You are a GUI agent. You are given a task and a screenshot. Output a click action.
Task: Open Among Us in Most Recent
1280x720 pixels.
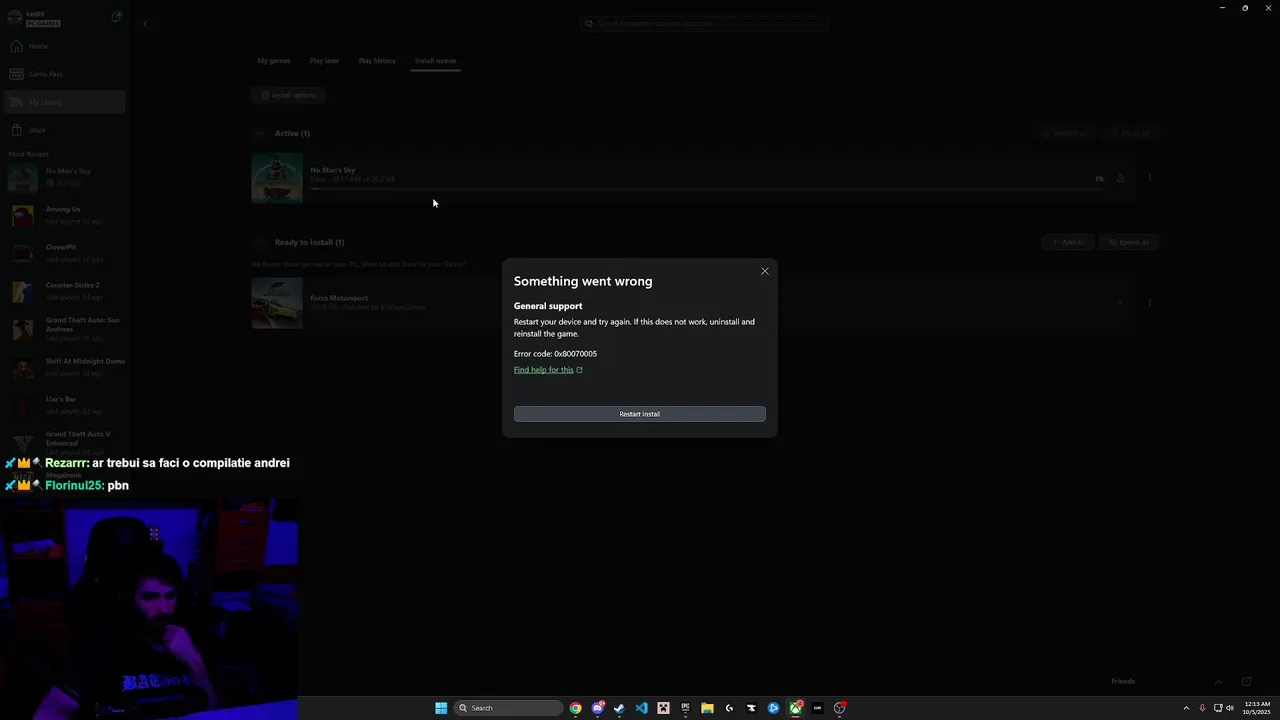[64, 215]
